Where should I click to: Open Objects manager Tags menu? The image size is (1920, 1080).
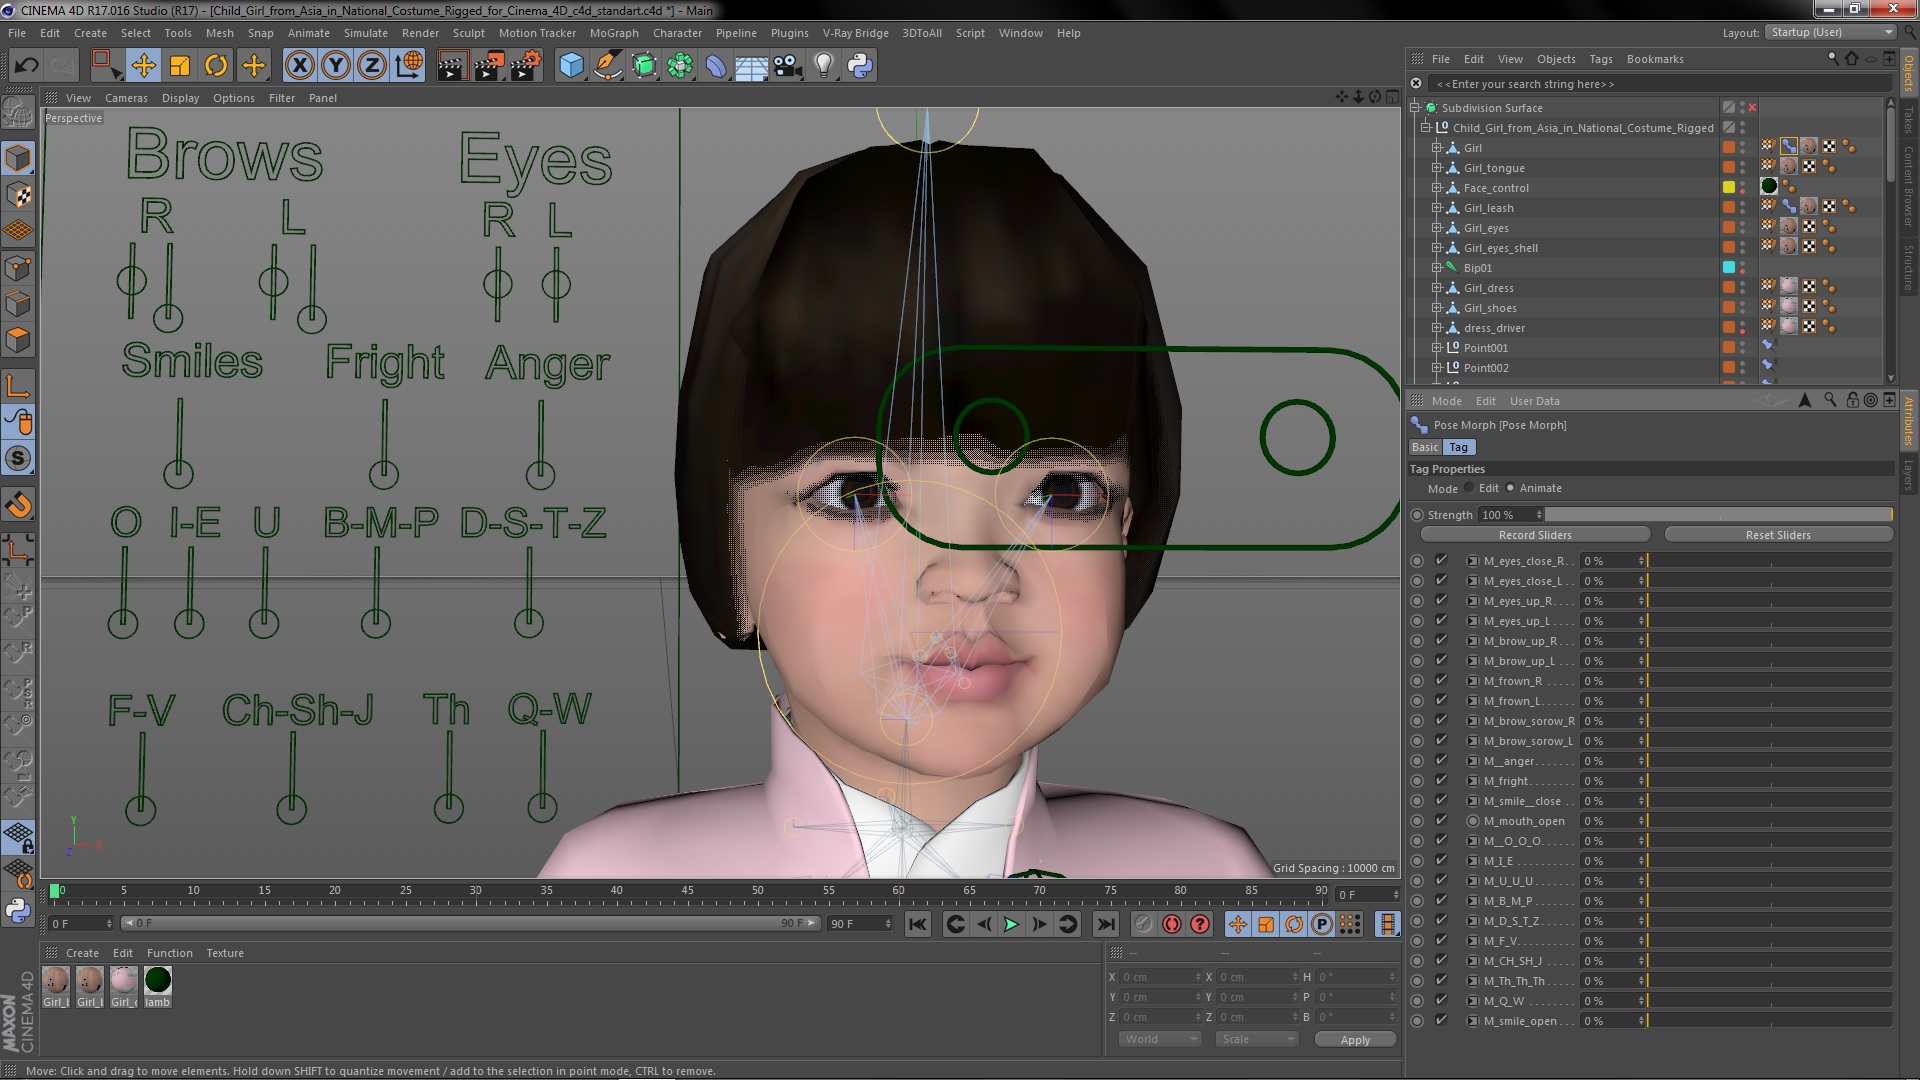1600,59
